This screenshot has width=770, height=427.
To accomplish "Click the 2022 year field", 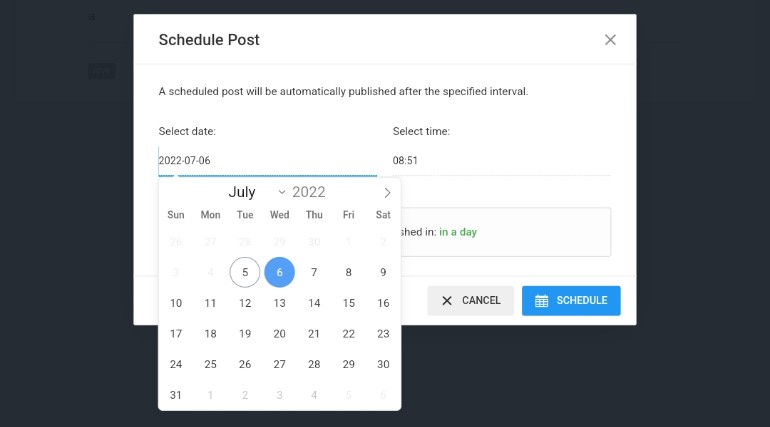I will click(x=309, y=192).
